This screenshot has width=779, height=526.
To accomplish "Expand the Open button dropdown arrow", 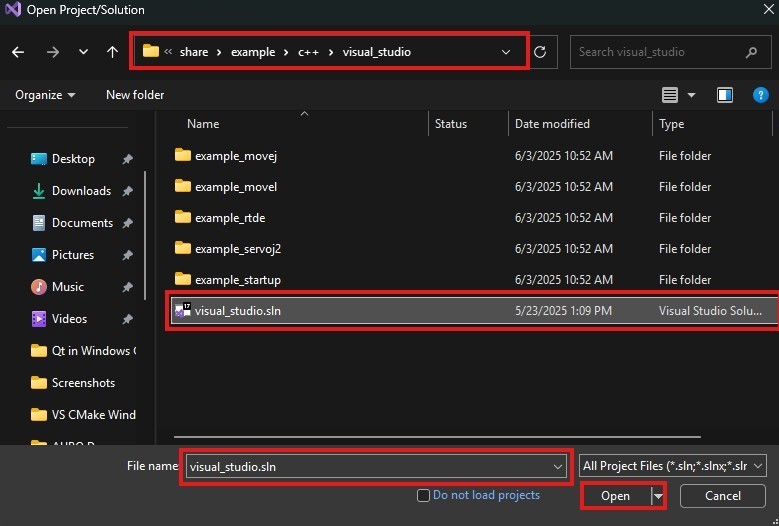I will [x=658, y=496].
